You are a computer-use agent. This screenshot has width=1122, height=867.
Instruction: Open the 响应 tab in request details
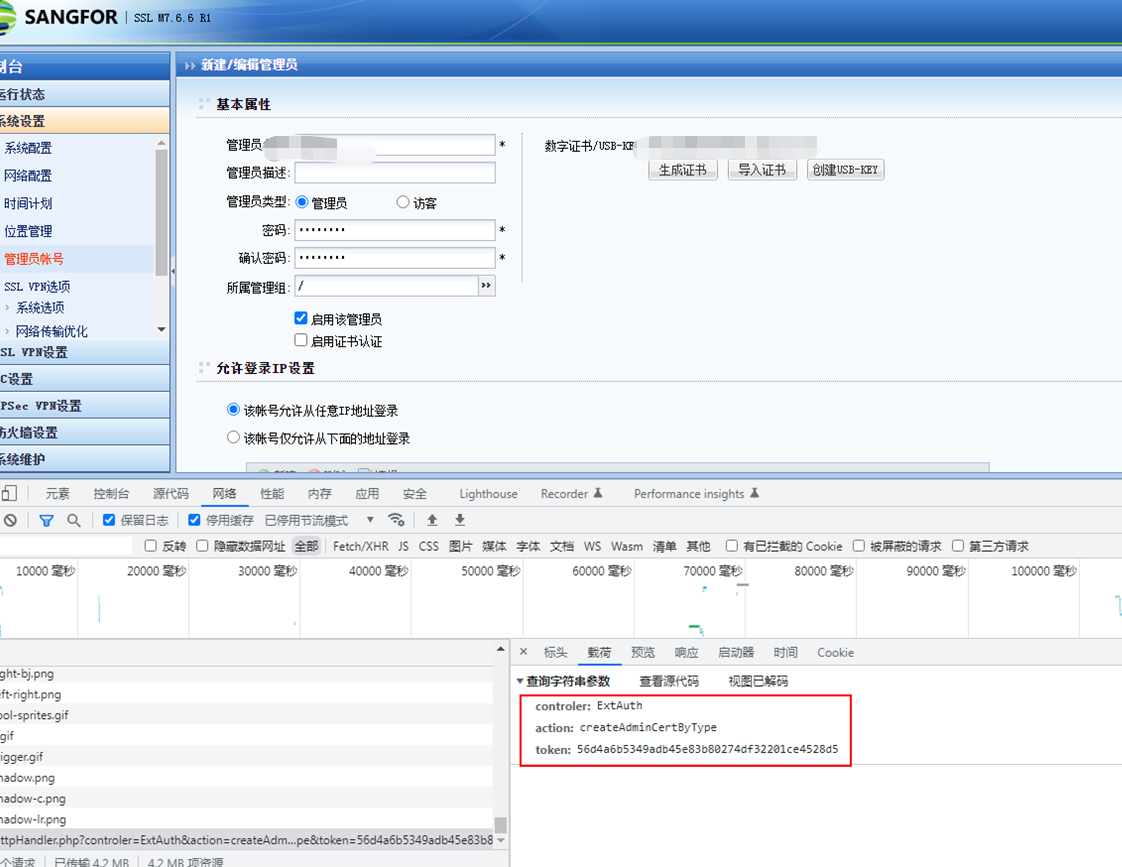[686, 652]
